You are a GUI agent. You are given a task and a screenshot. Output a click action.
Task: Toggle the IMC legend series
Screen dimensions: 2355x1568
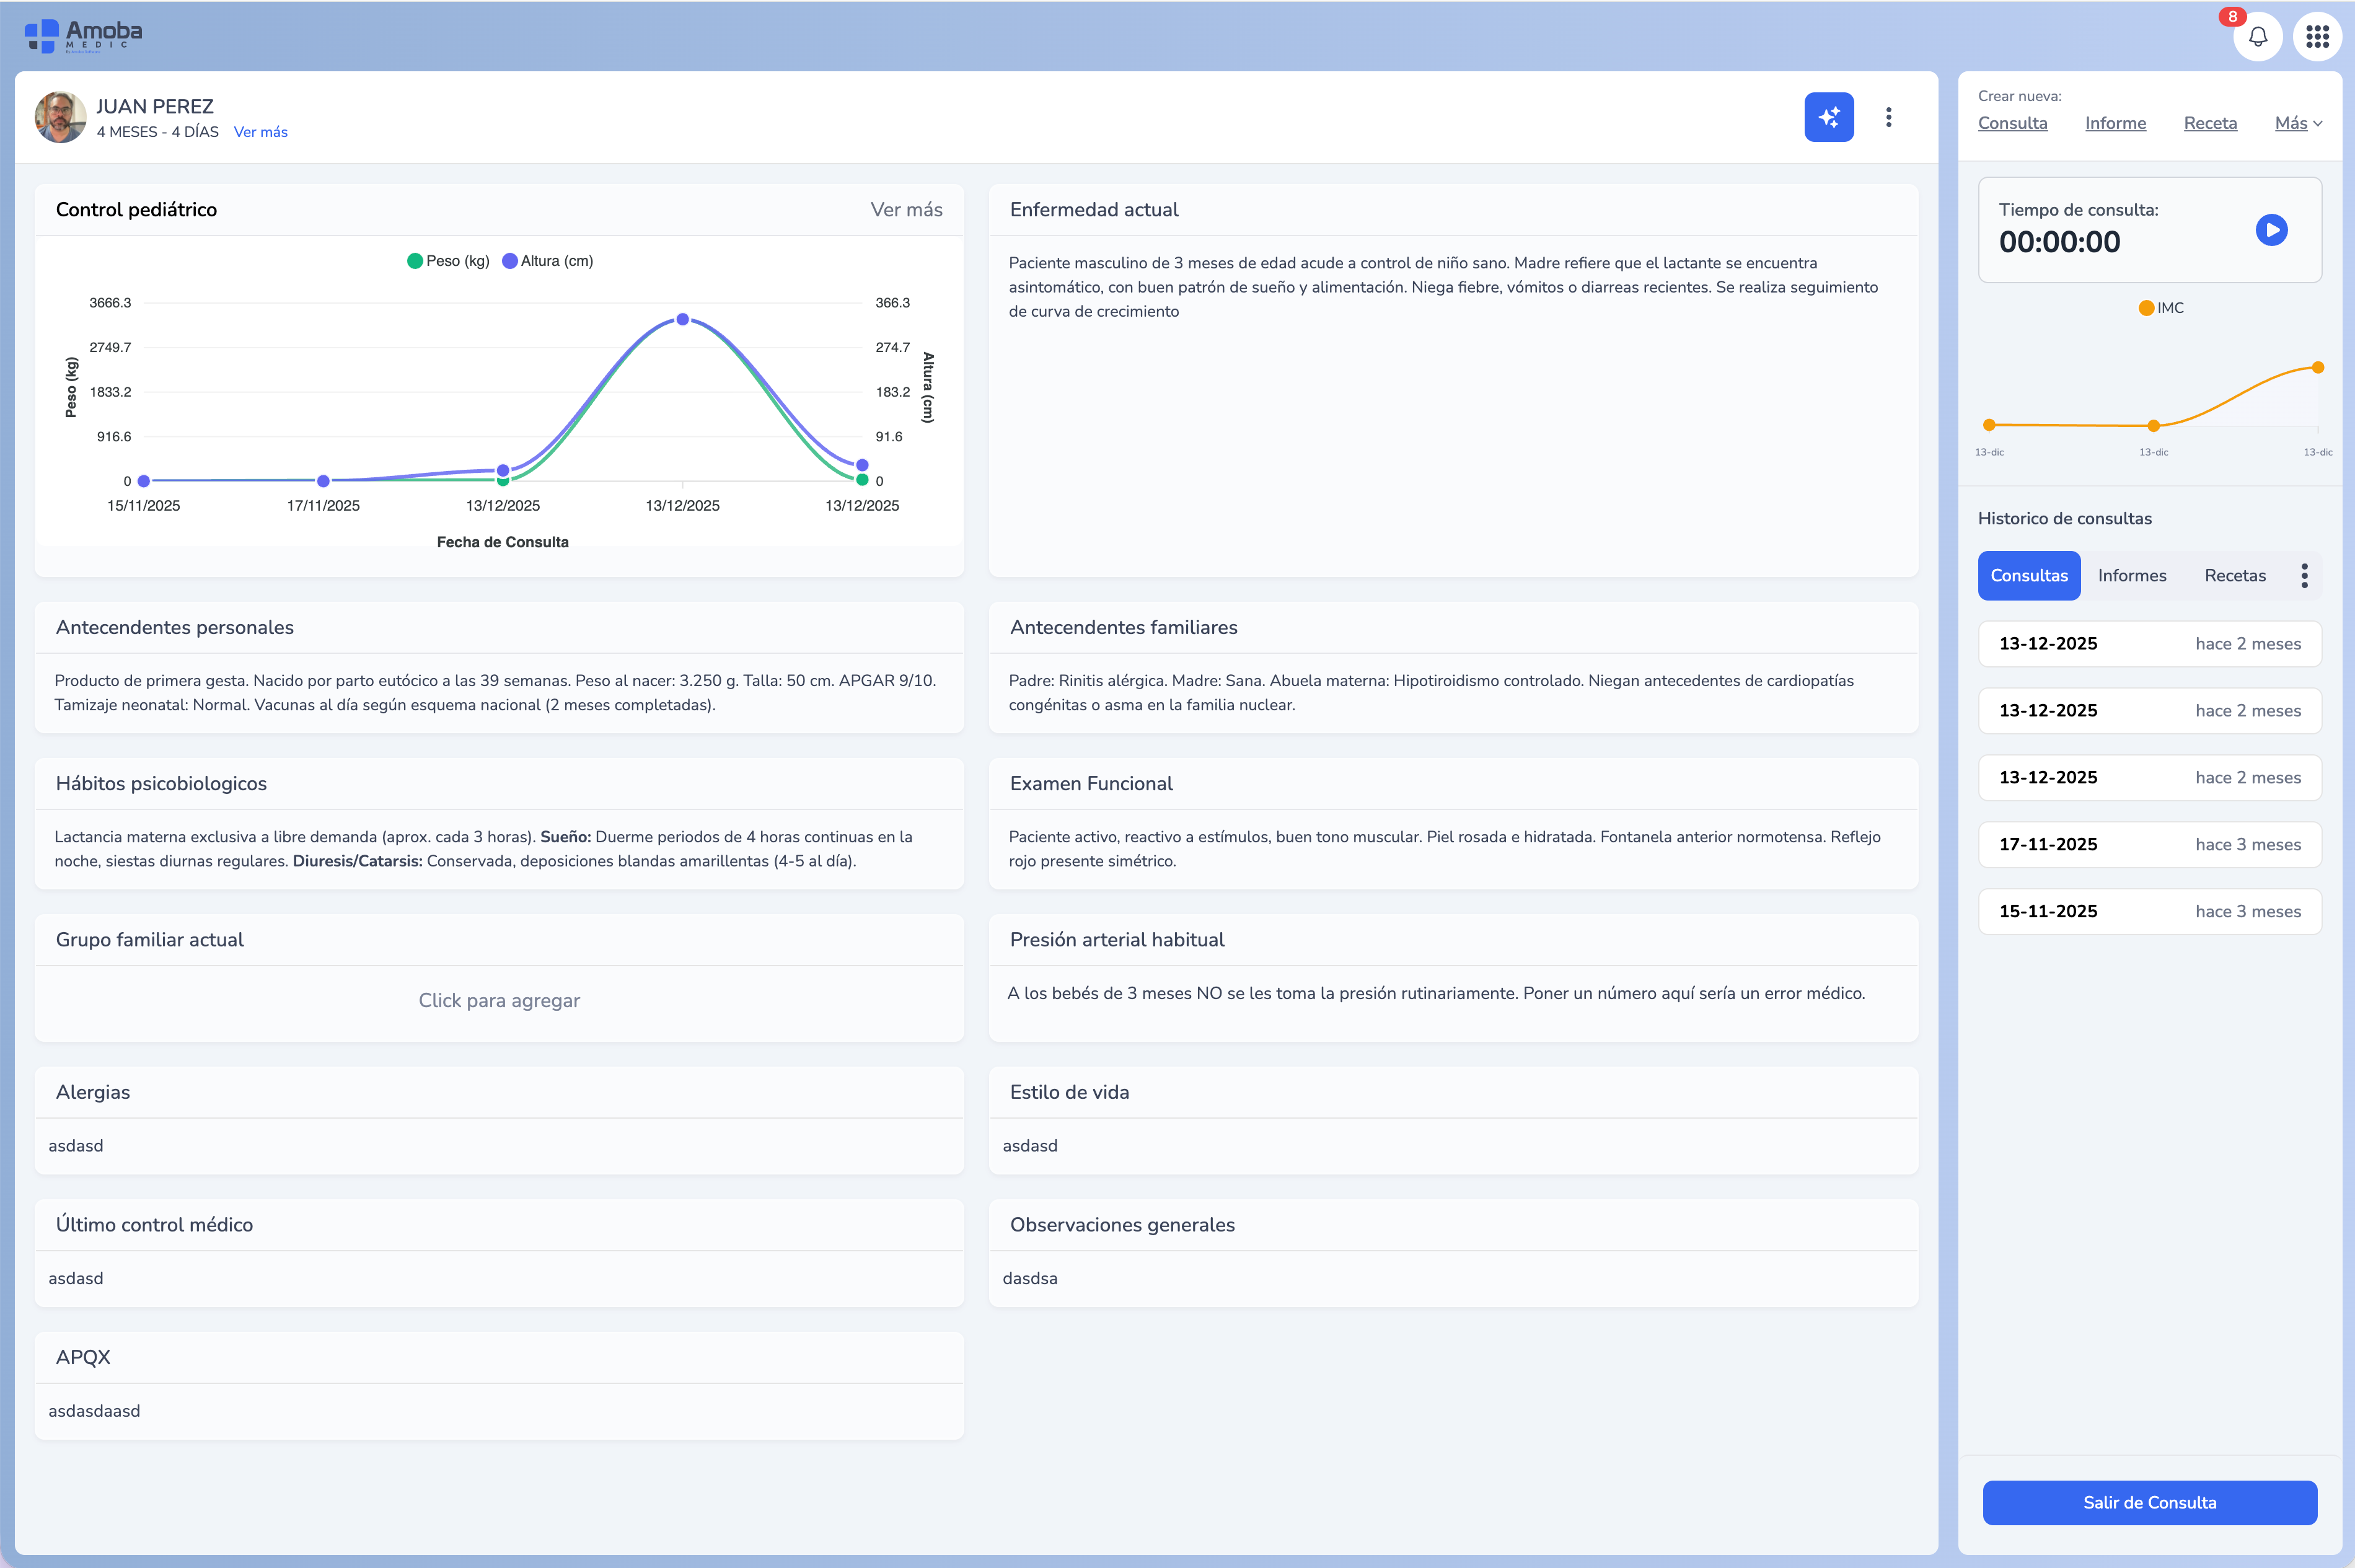[2160, 308]
